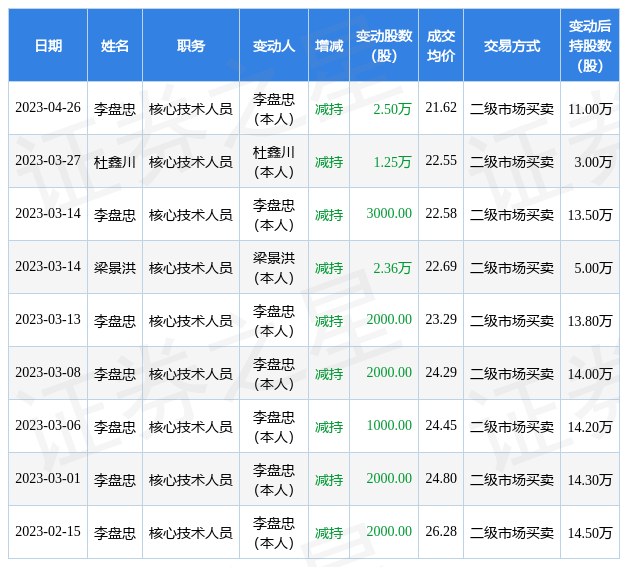The height and width of the screenshot is (567, 620).
Task: Click the holdings value 14.20万
Action: pyautogui.click(x=590, y=427)
